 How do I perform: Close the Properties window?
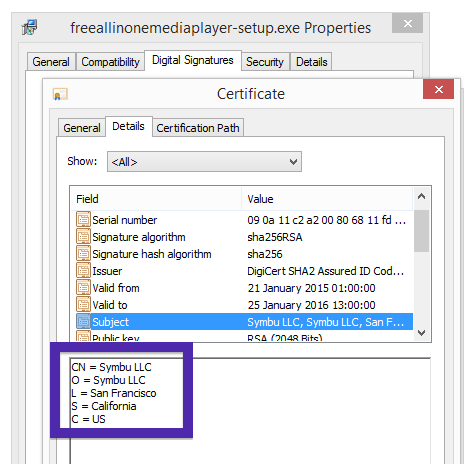click(407, 23)
